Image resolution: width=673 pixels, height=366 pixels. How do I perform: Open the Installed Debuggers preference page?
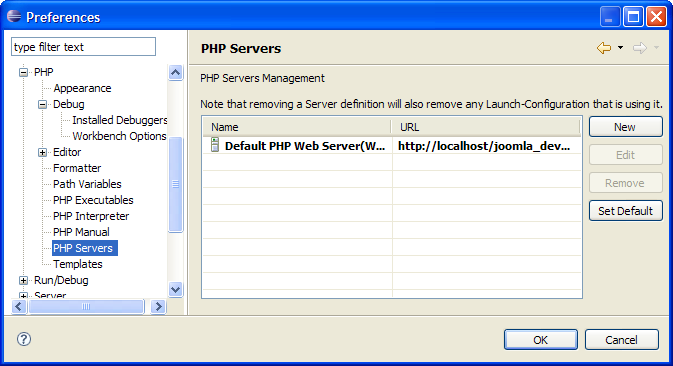(120, 120)
